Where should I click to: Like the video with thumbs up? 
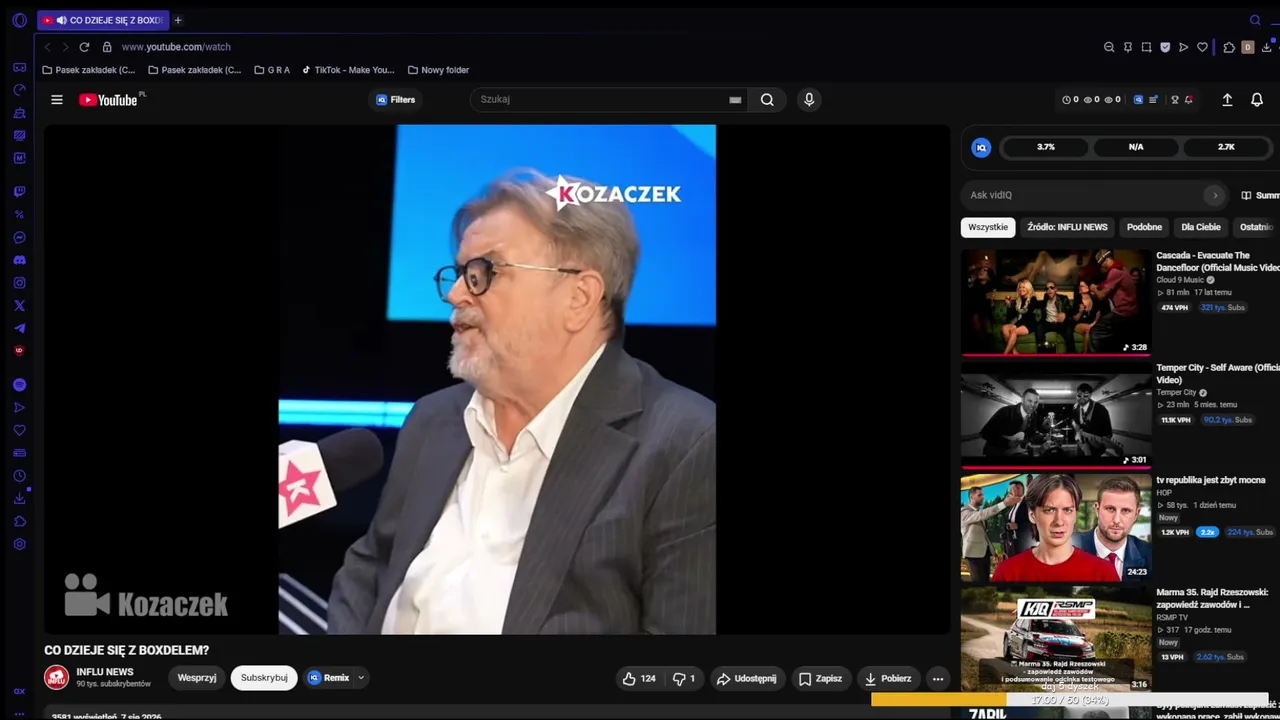tap(639, 678)
